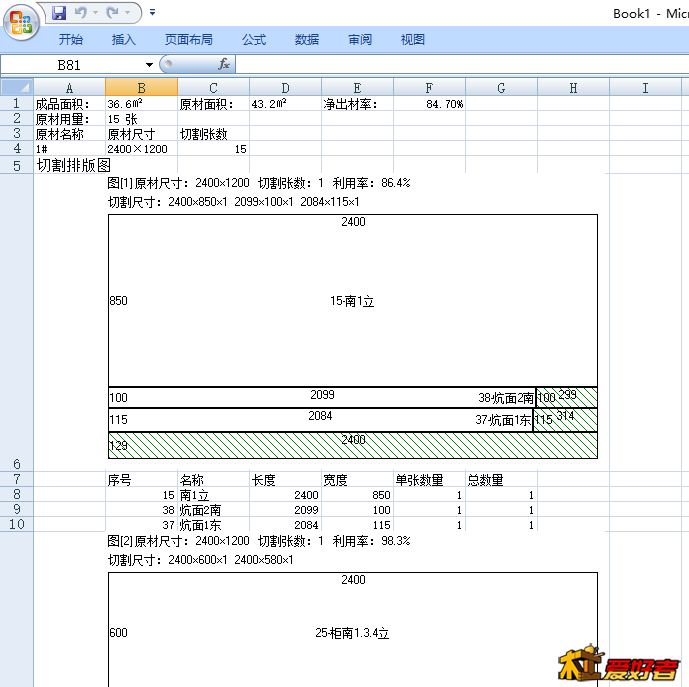Select the 15-南1立 rectangle in the diagram
Image resolution: width=689 pixels, height=687 pixels.
(x=353, y=301)
